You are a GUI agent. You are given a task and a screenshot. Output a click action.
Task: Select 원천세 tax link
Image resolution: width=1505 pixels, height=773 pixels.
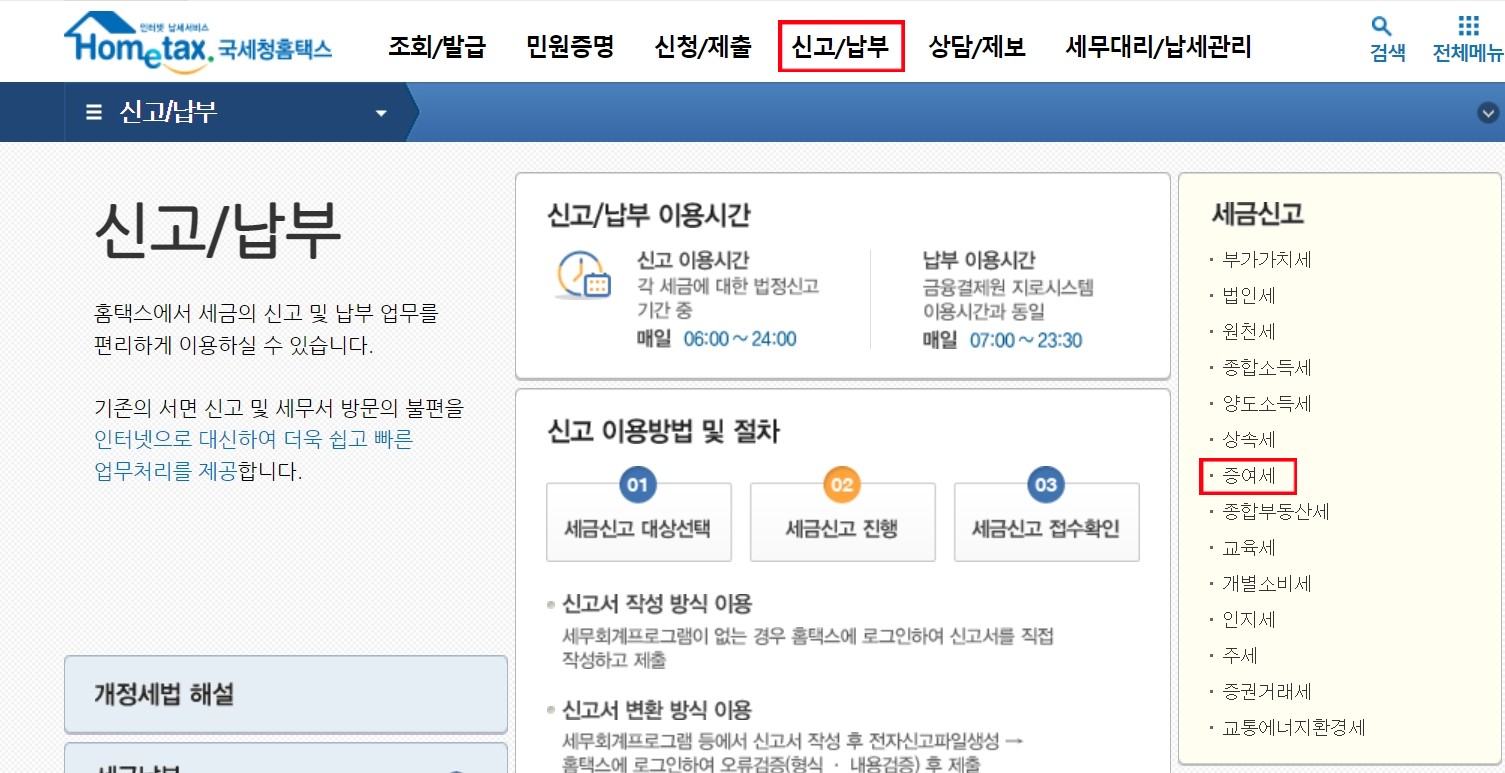point(1248,332)
